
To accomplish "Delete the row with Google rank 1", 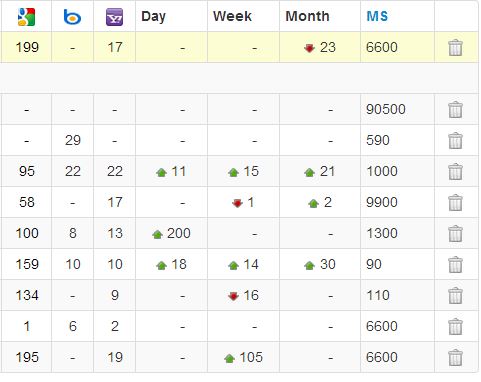I will click(455, 326).
